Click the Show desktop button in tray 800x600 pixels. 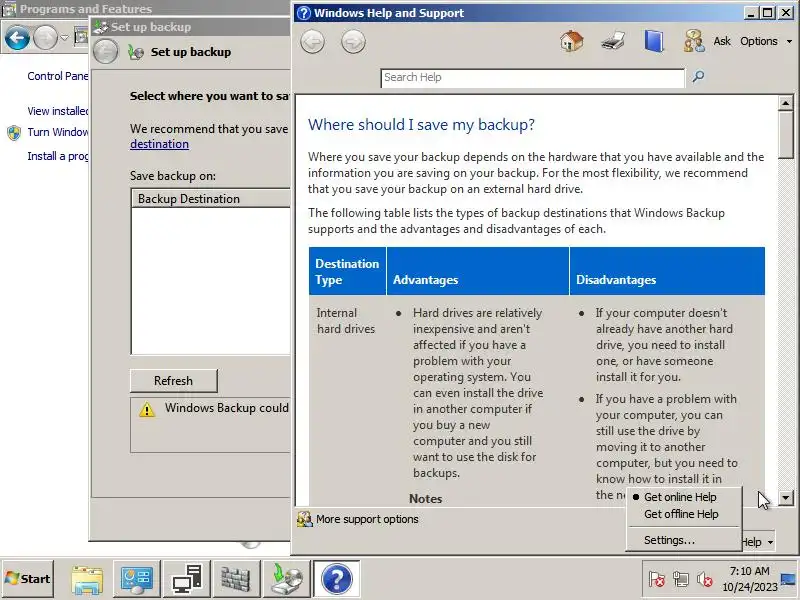[x=790, y=579]
